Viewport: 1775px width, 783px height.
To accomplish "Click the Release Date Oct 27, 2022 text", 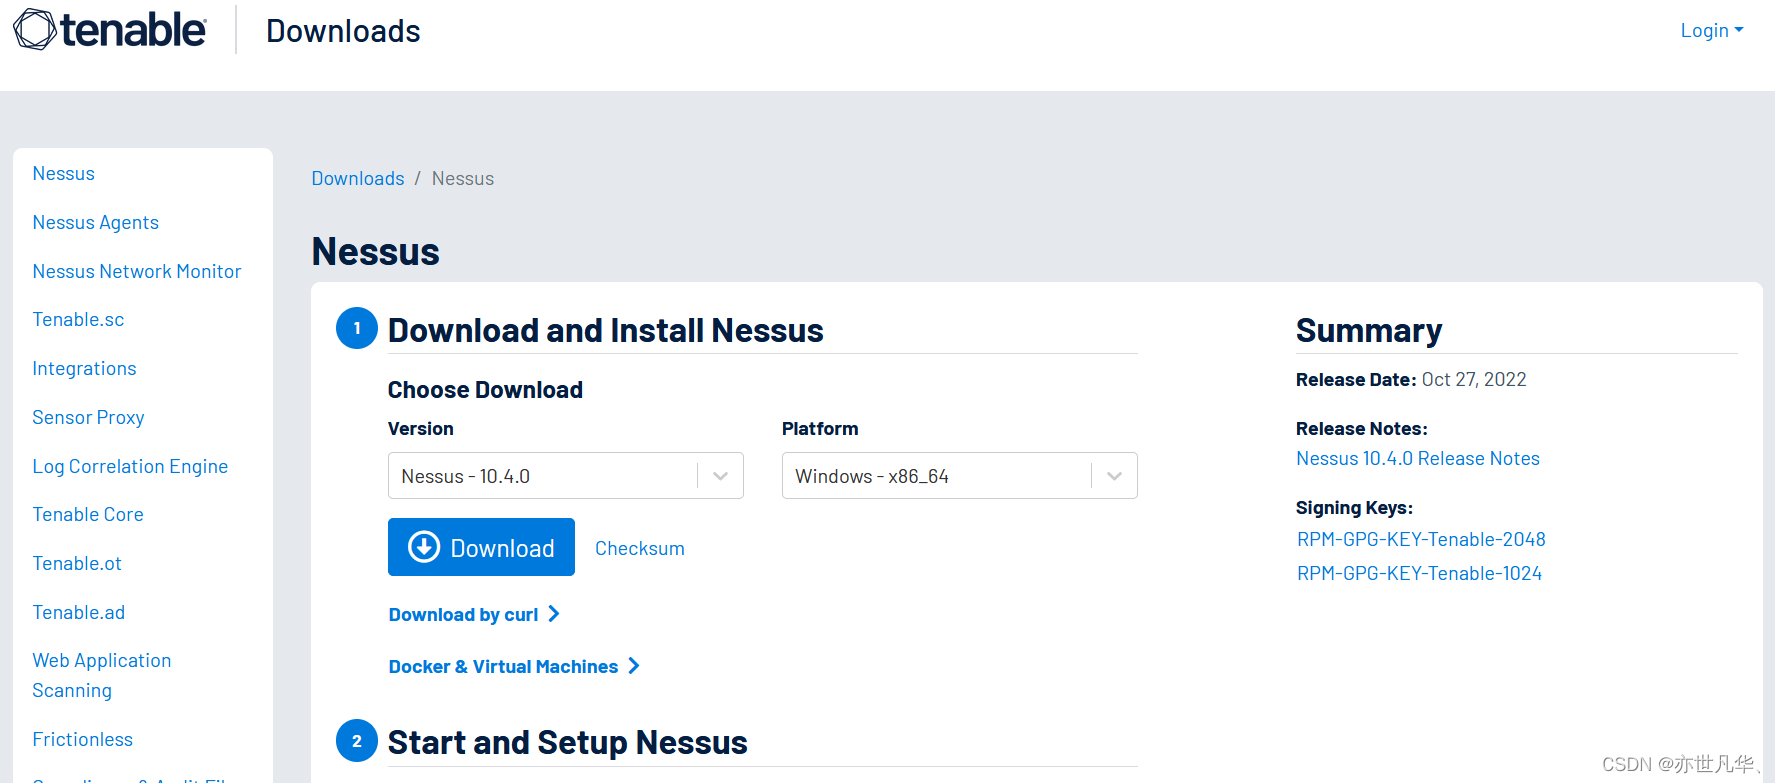I will (1411, 380).
